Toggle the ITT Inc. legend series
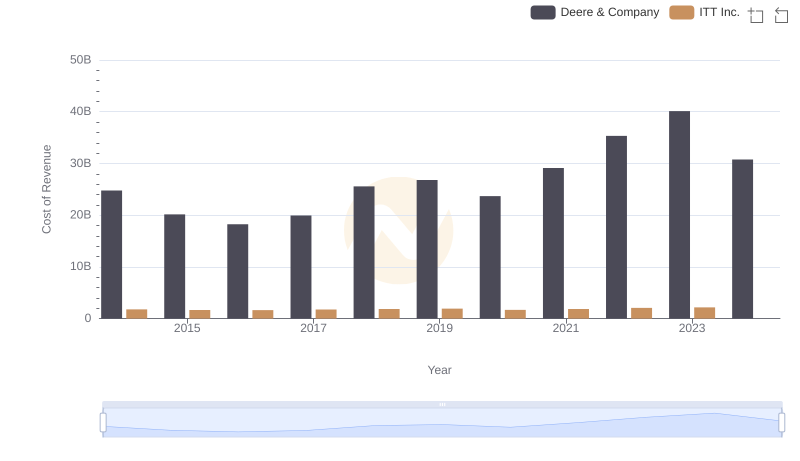The image size is (800, 461). pos(705,12)
